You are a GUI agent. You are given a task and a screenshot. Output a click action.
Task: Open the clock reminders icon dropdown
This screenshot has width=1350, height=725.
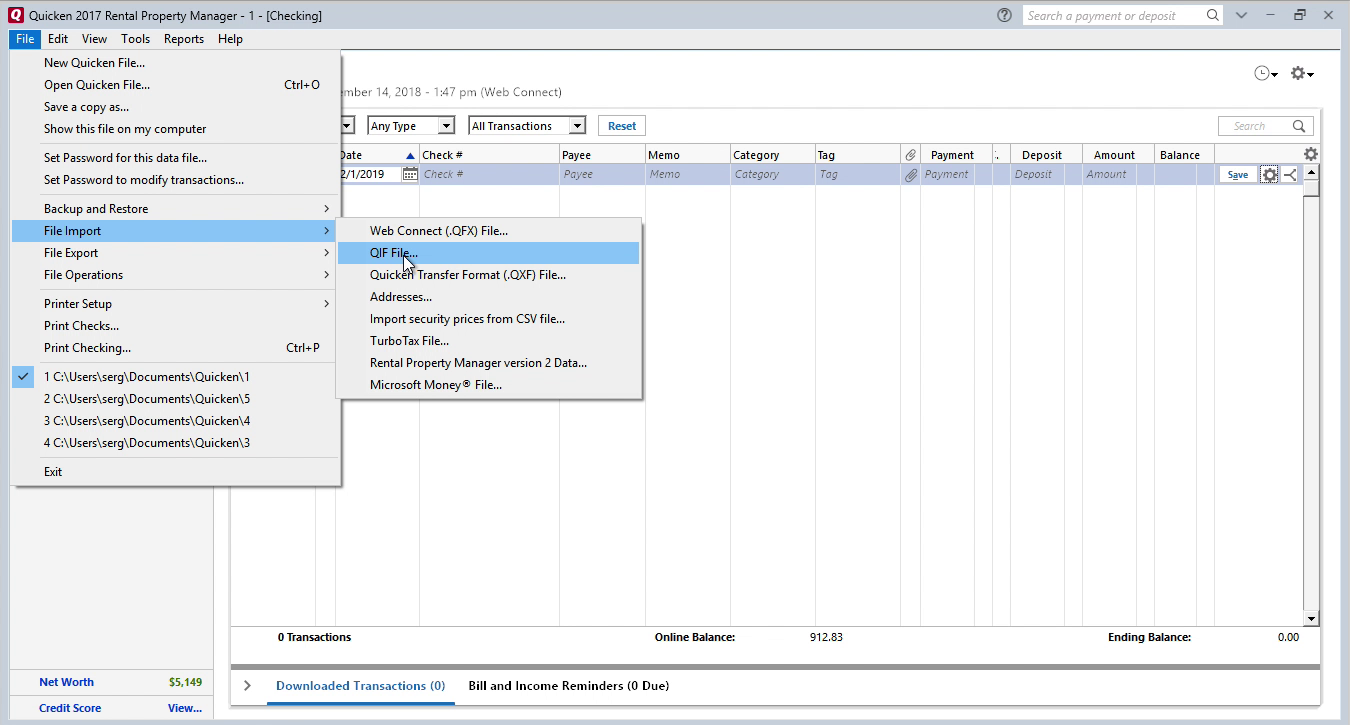pyautogui.click(x=1266, y=73)
